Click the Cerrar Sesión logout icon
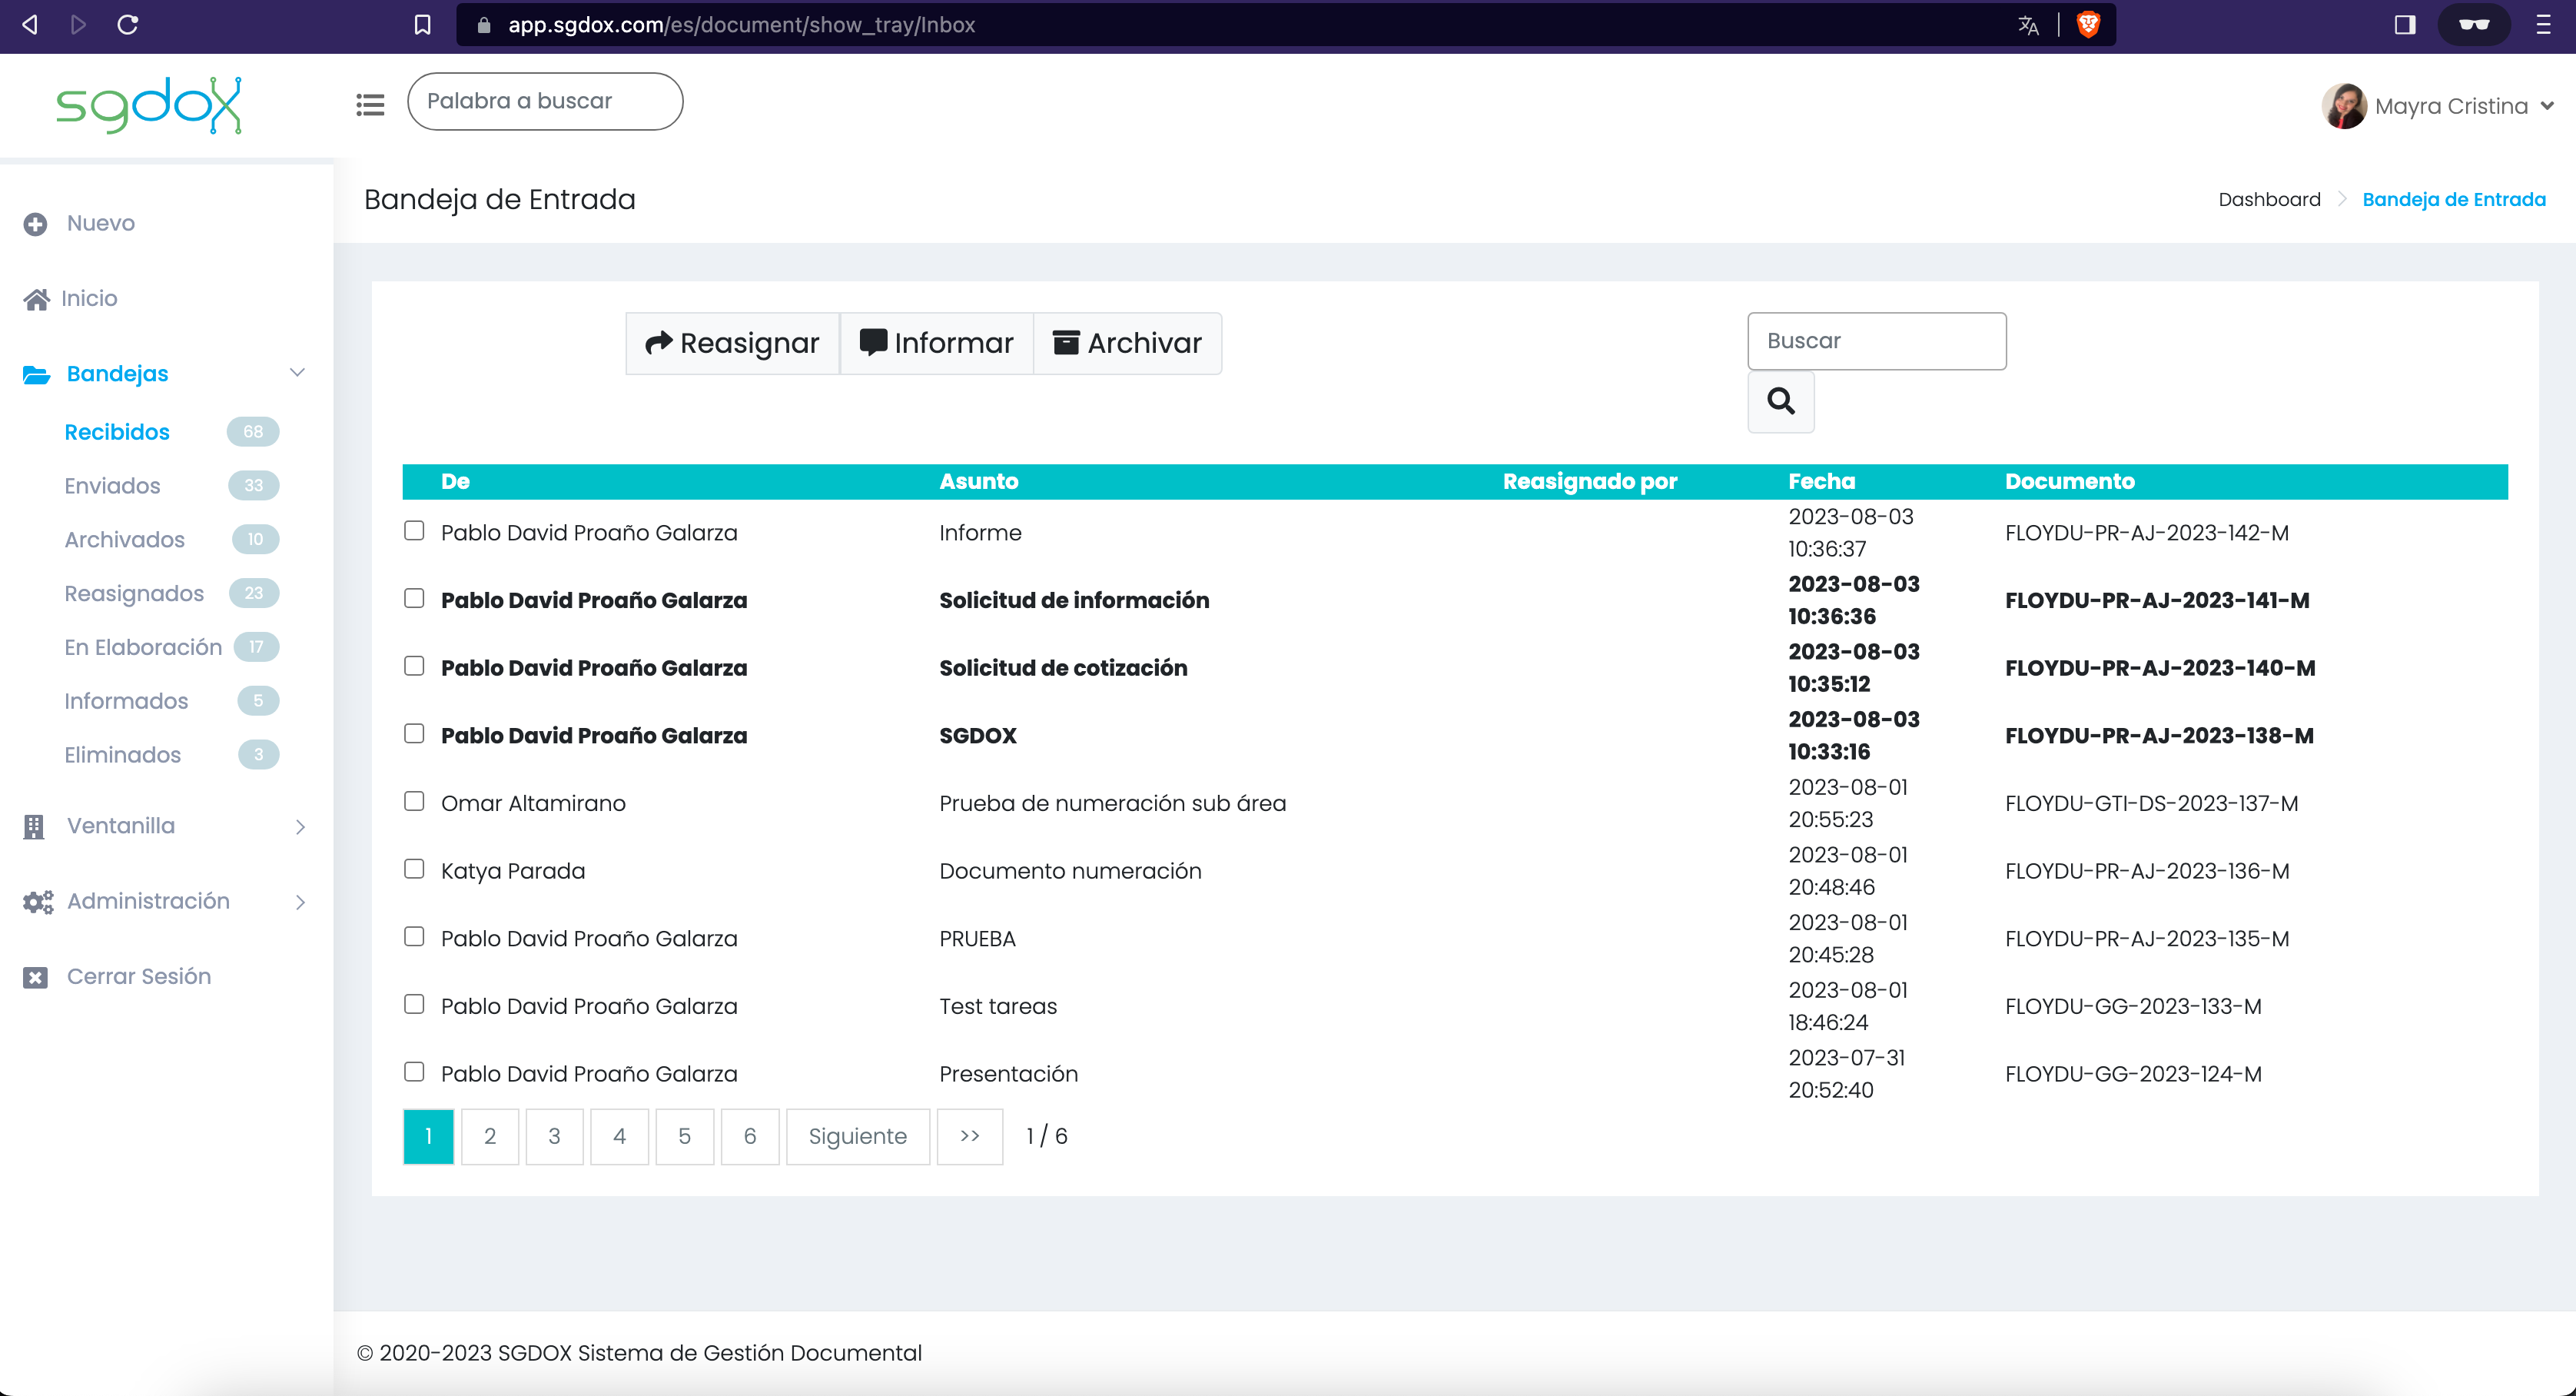This screenshot has height=1396, width=2576. click(x=35, y=977)
